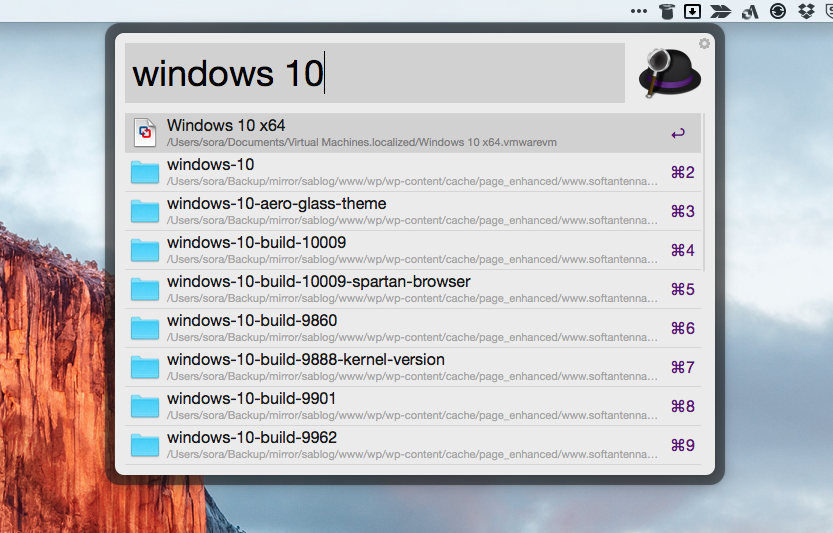Click the double-arrow menu bar icon
The height and width of the screenshot is (533, 833).
pos(721,11)
